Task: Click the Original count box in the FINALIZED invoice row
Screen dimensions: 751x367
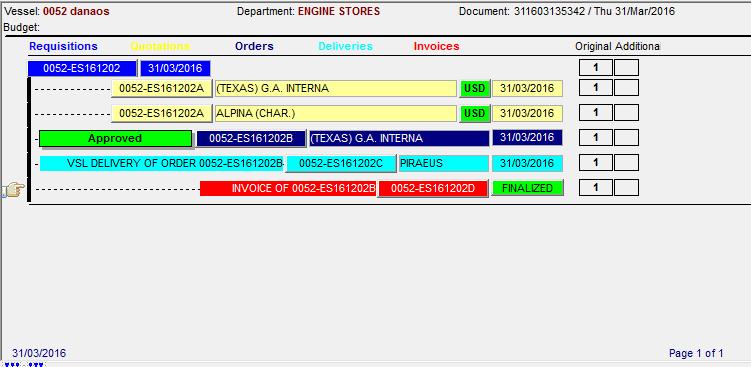Action: tap(596, 187)
